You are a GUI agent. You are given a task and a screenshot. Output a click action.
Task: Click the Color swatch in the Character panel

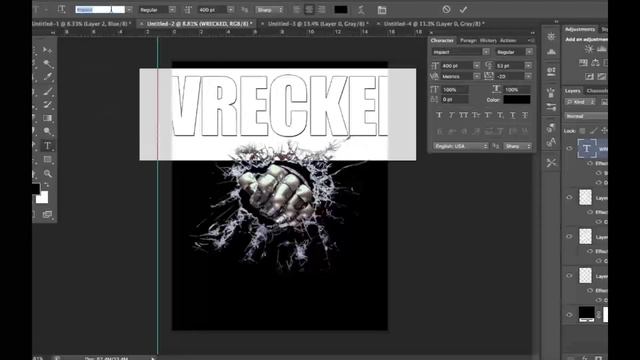pyautogui.click(x=517, y=100)
